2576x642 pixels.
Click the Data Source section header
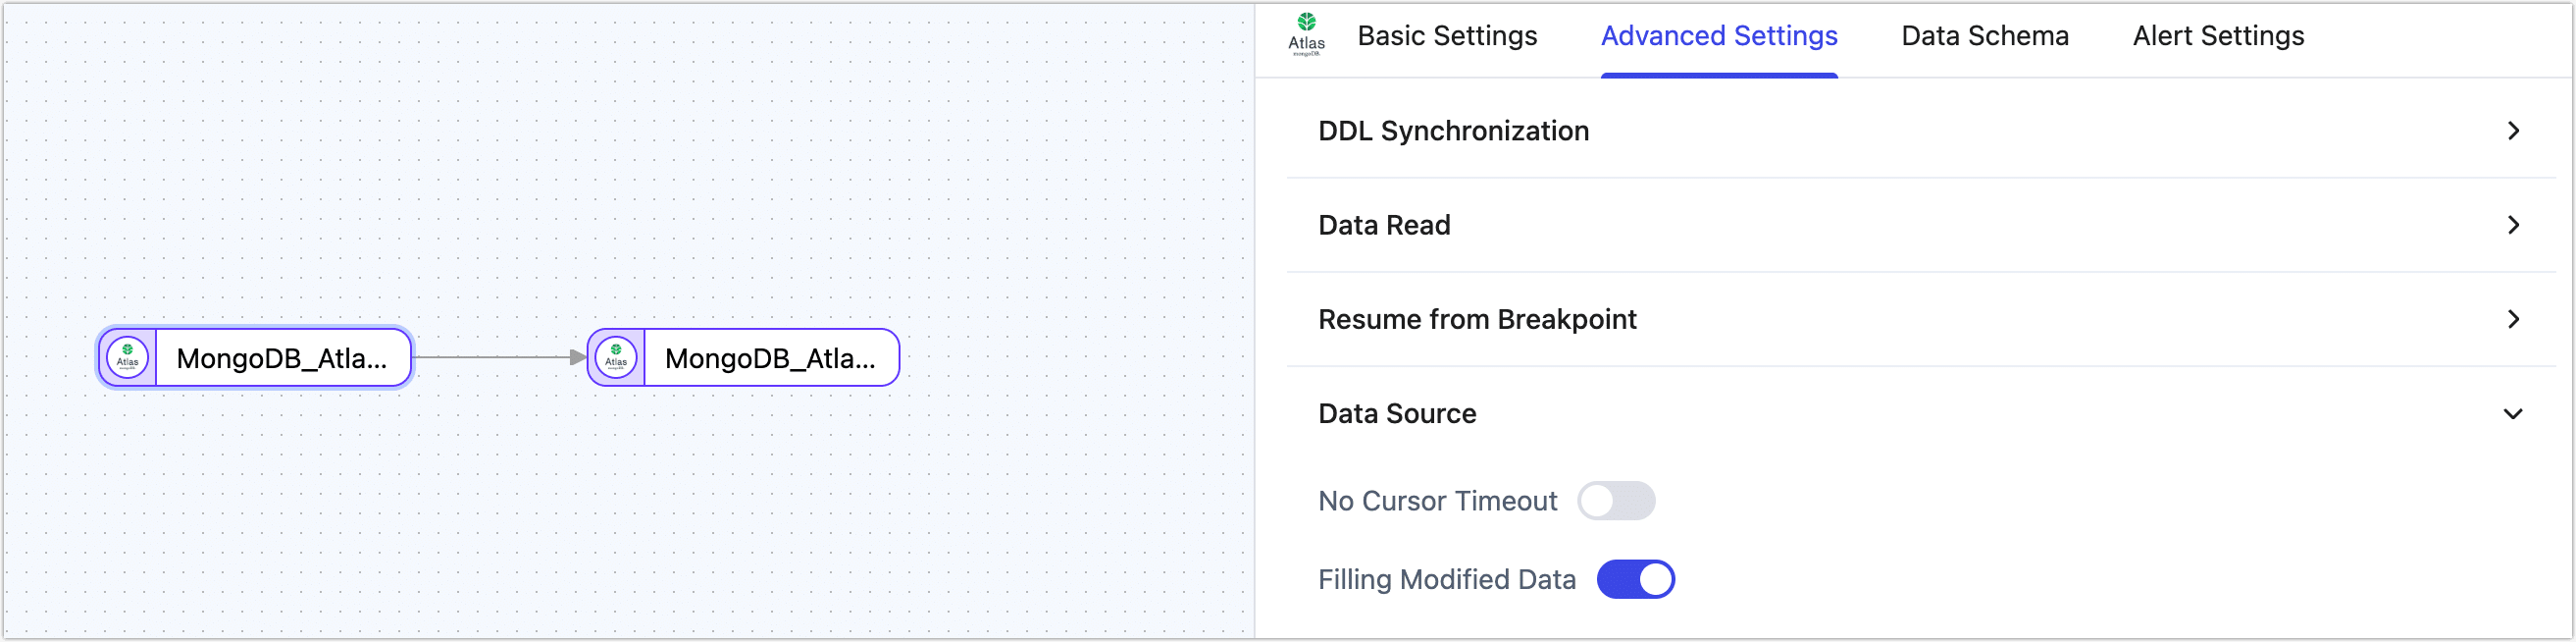1397,413
